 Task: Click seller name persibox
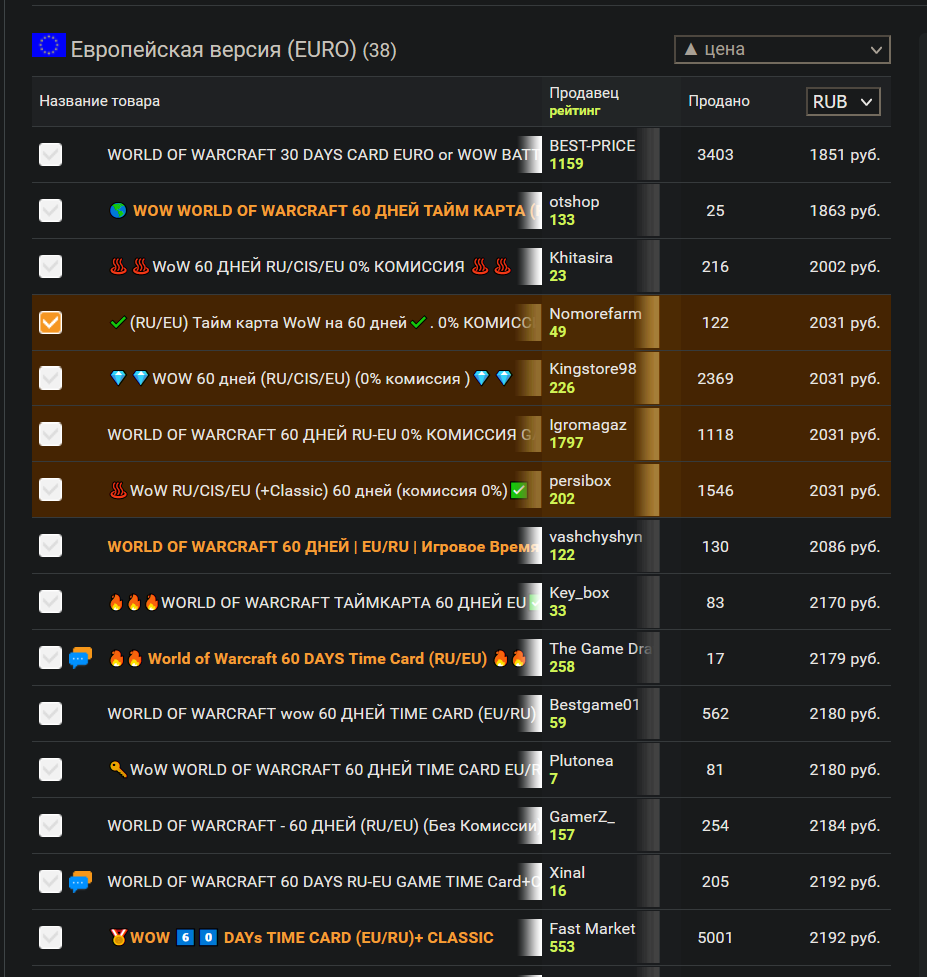(x=580, y=481)
